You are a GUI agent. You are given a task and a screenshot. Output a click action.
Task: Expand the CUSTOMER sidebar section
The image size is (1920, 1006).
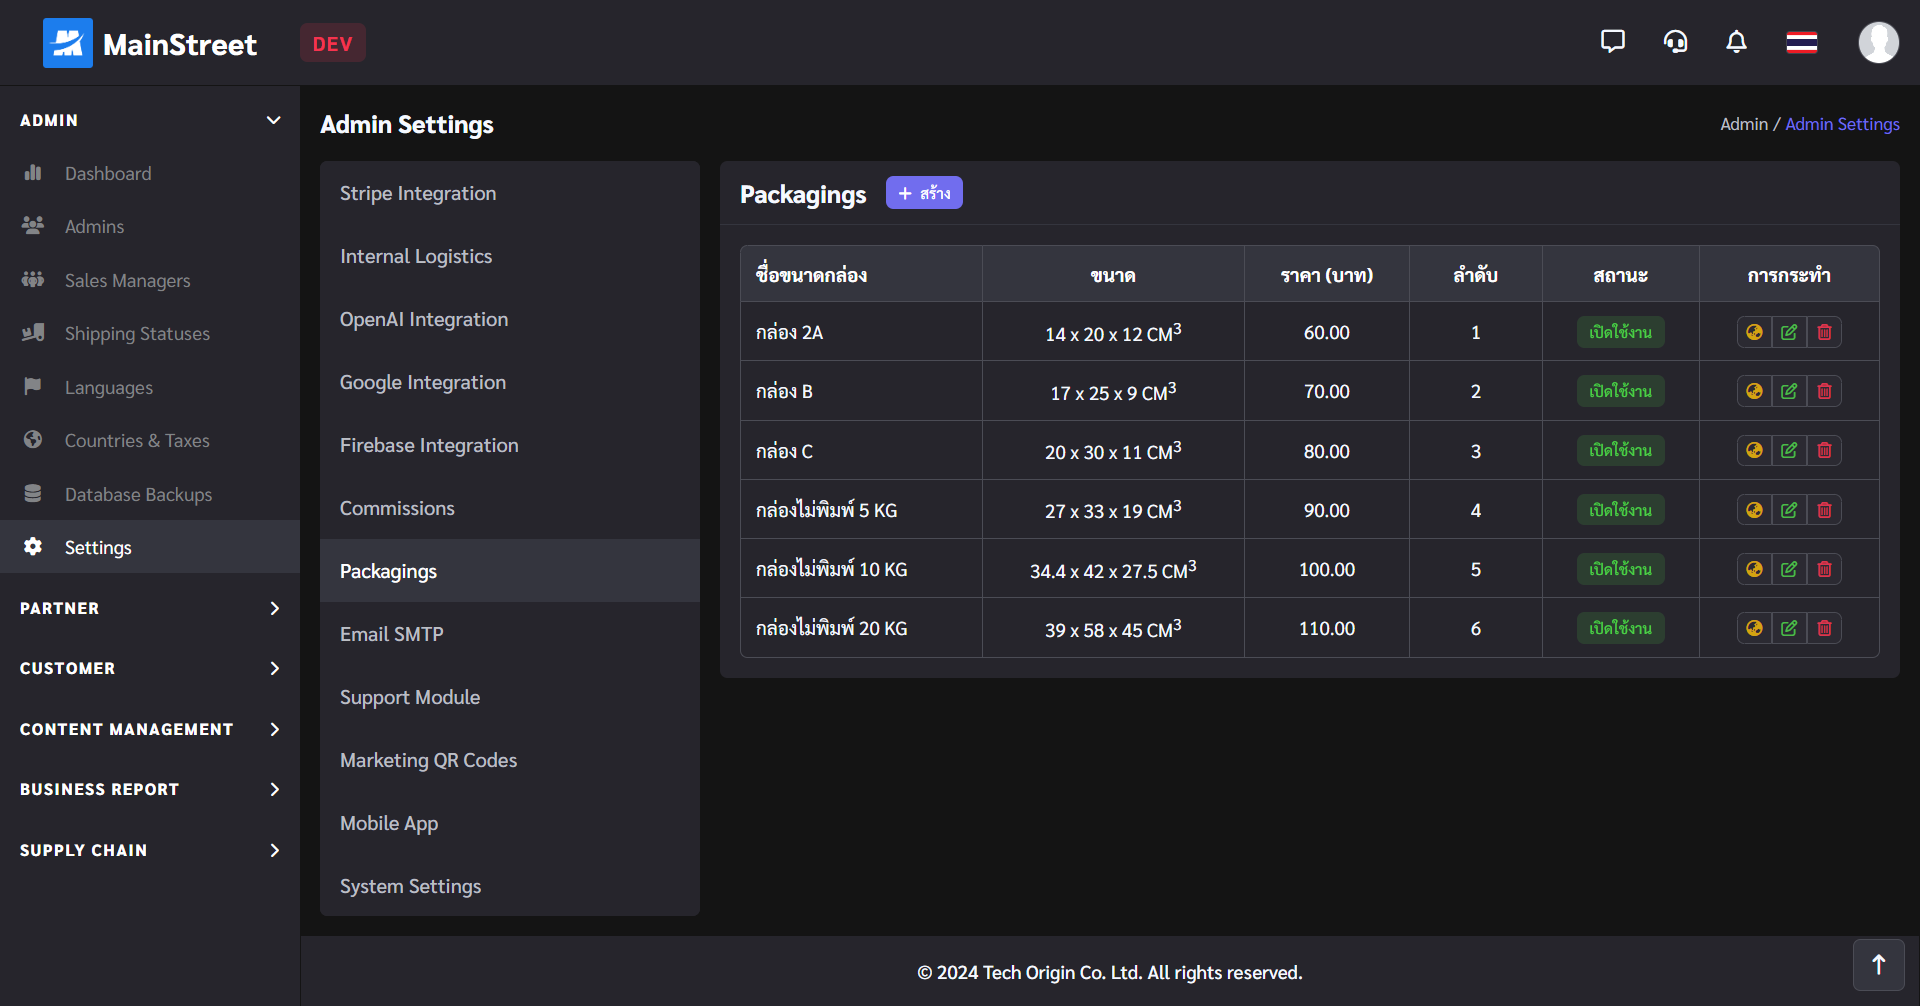pyautogui.click(x=150, y=668)
